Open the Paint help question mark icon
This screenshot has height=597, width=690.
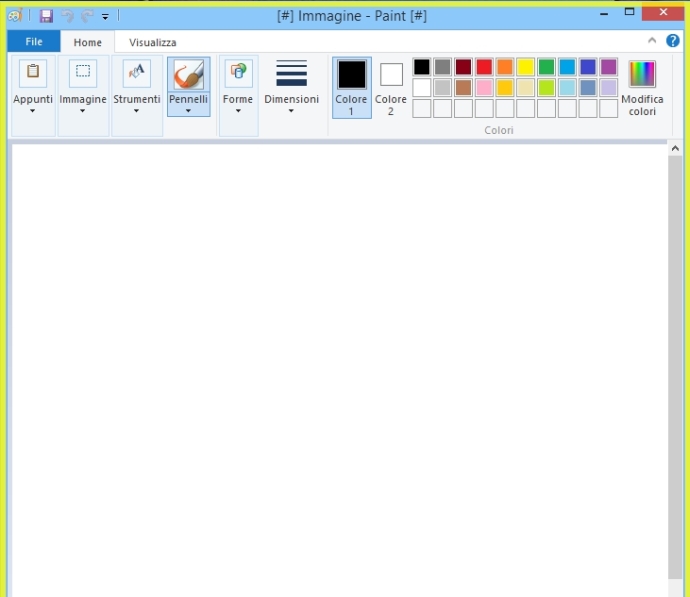672,41
